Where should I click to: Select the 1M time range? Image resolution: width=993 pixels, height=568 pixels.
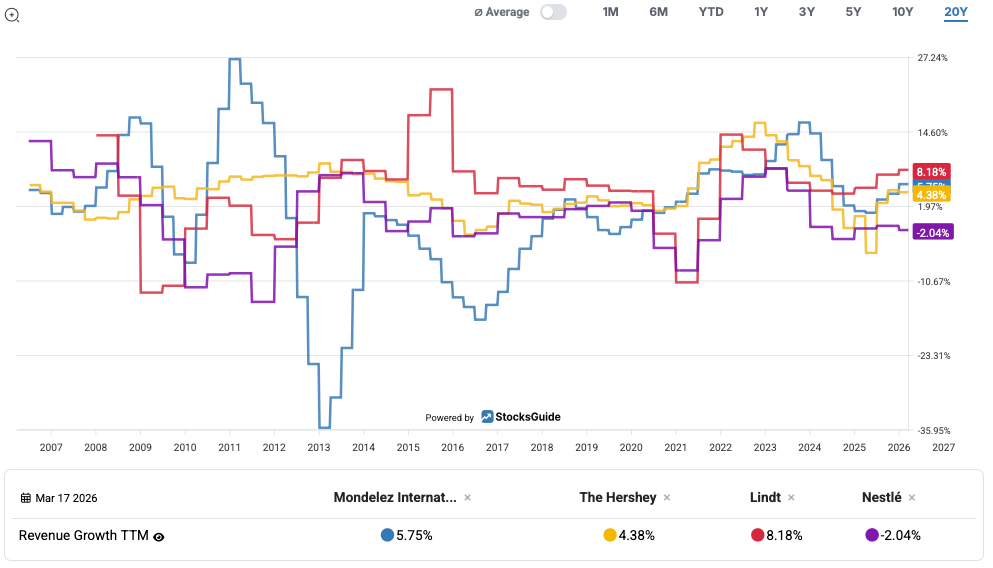click(x=610, y=12)
